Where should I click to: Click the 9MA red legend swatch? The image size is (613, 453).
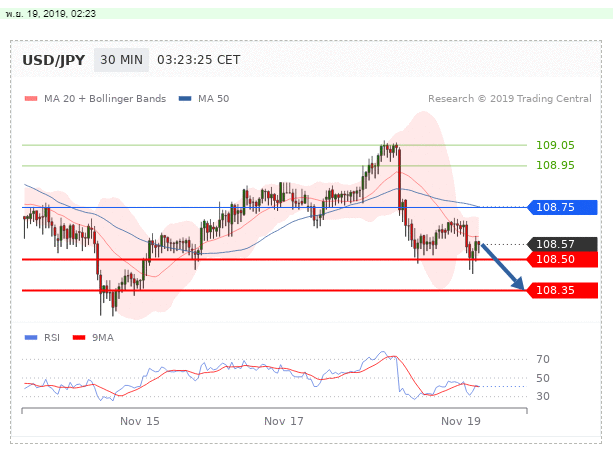tap(79, 337)
